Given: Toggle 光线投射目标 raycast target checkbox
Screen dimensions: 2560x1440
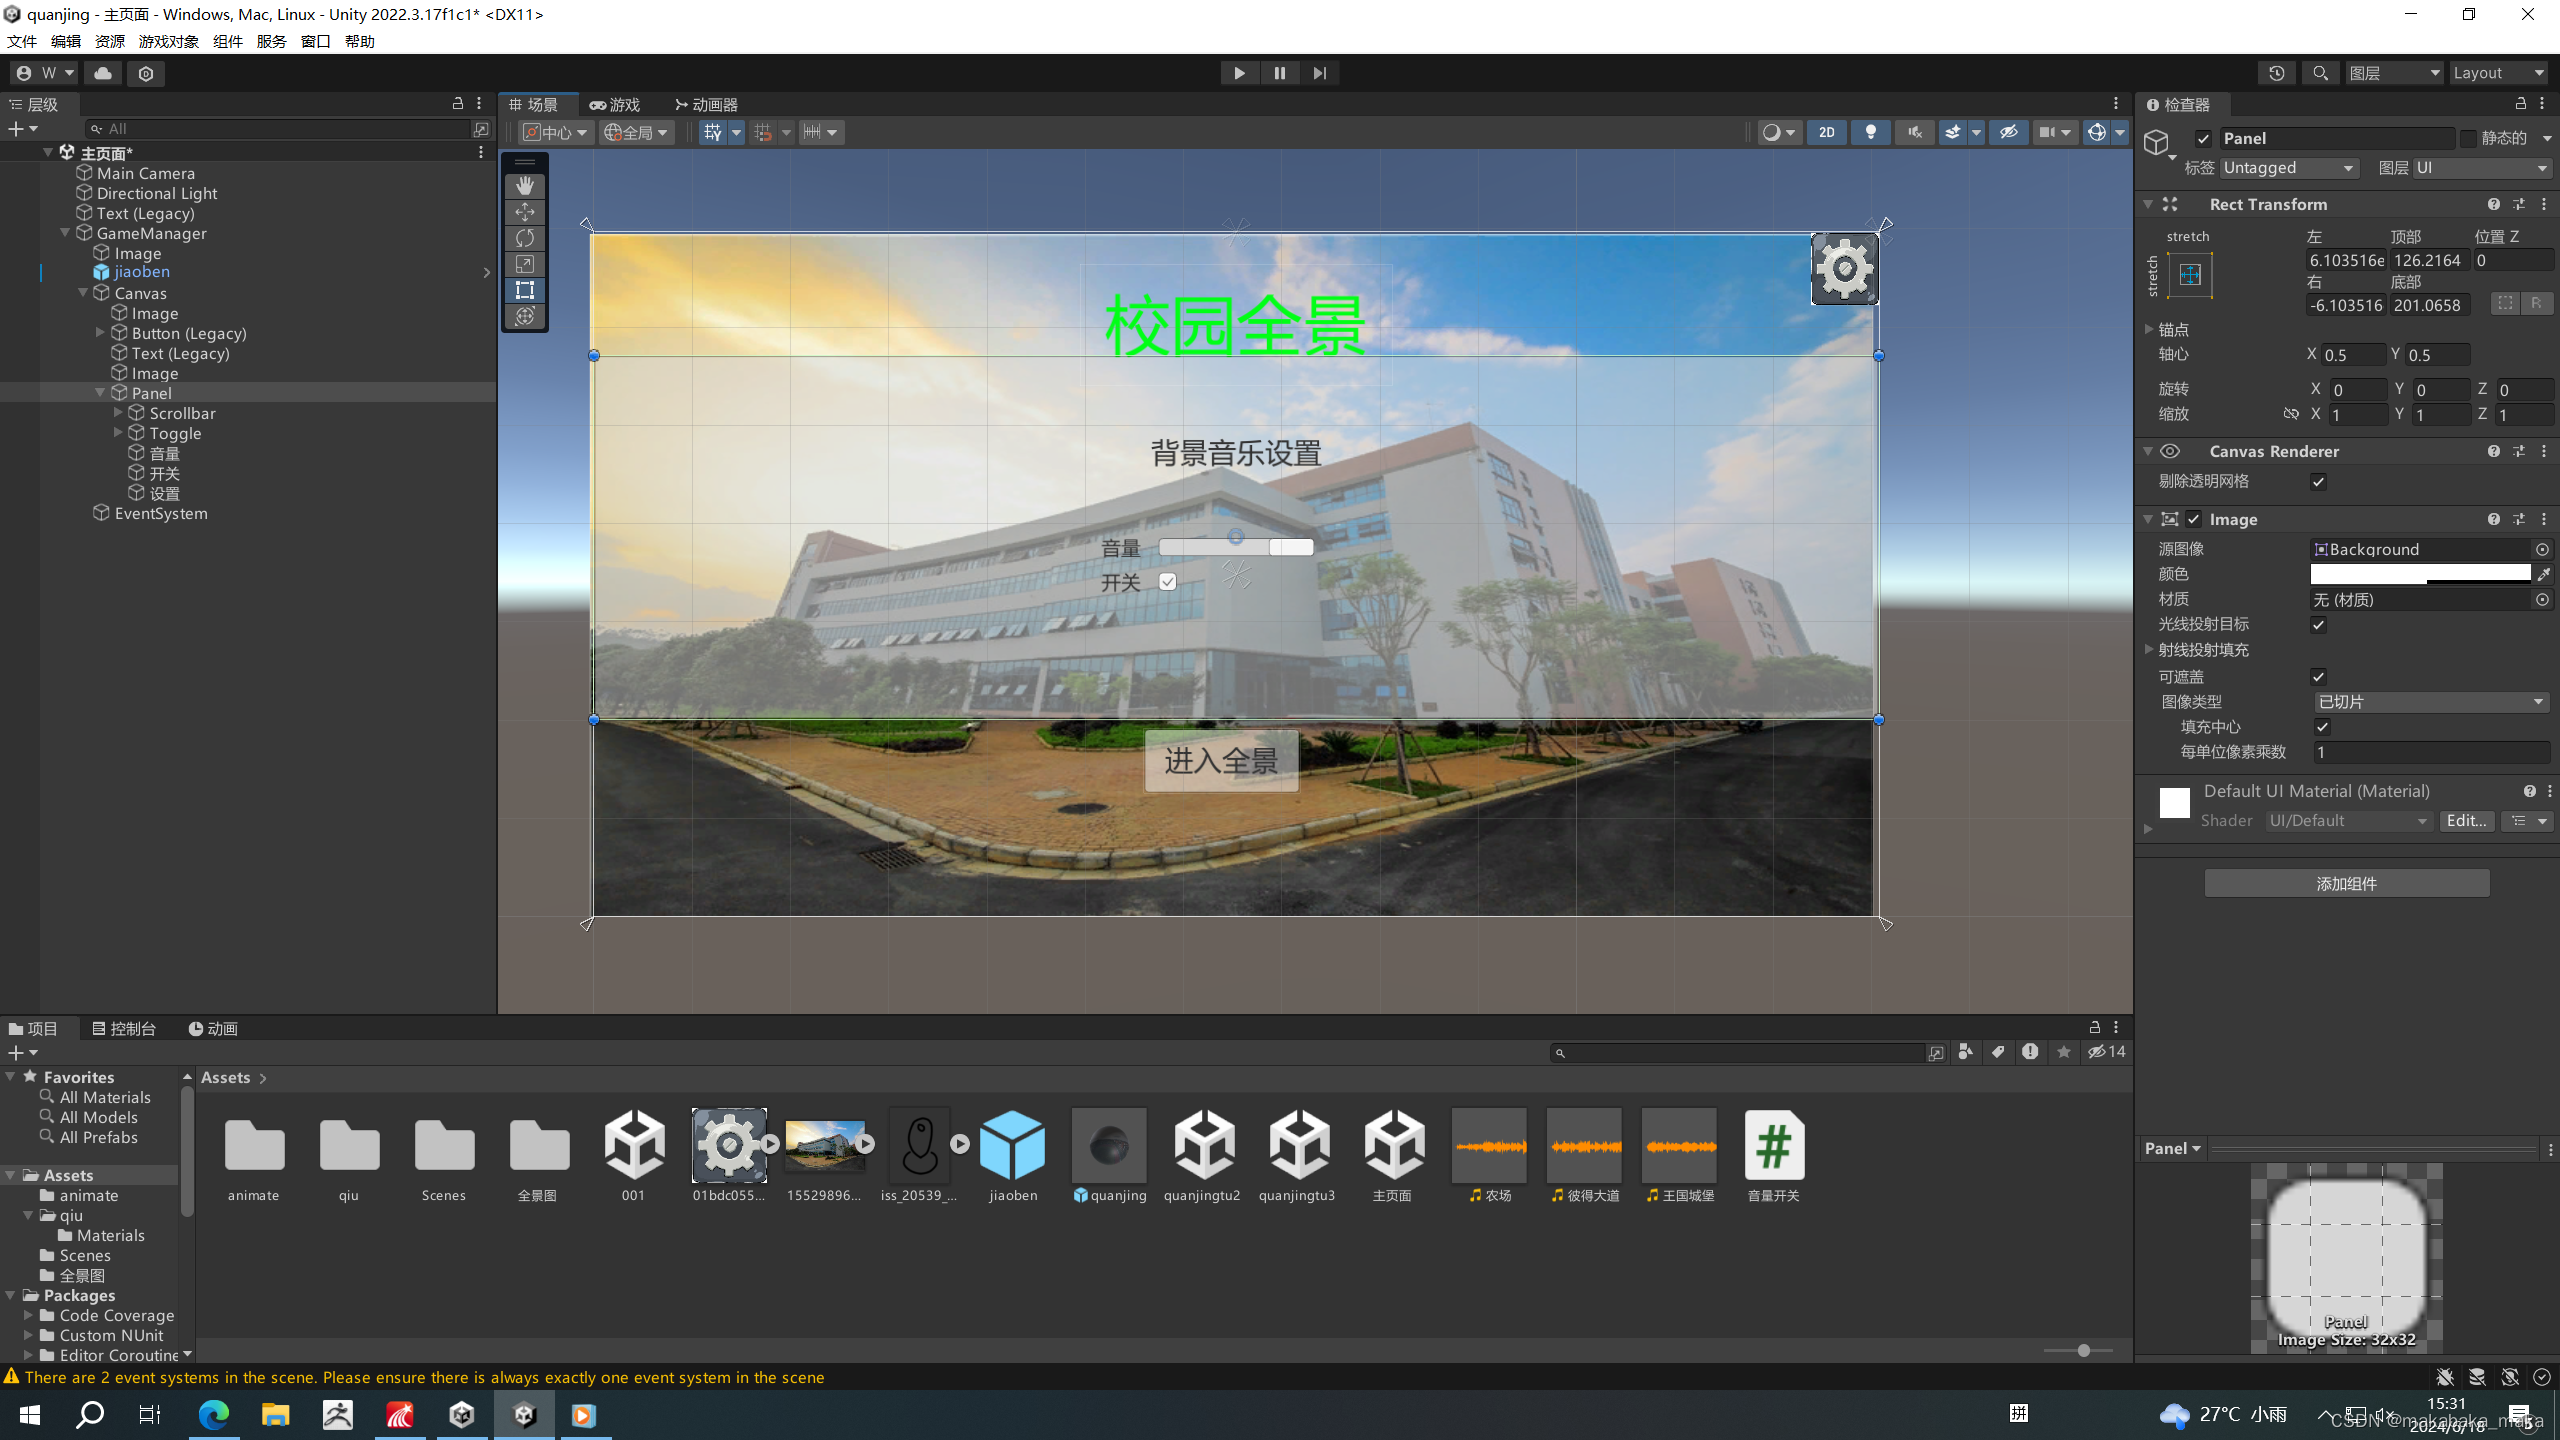Looking at the screenshot, I should tap(2318, 625).
